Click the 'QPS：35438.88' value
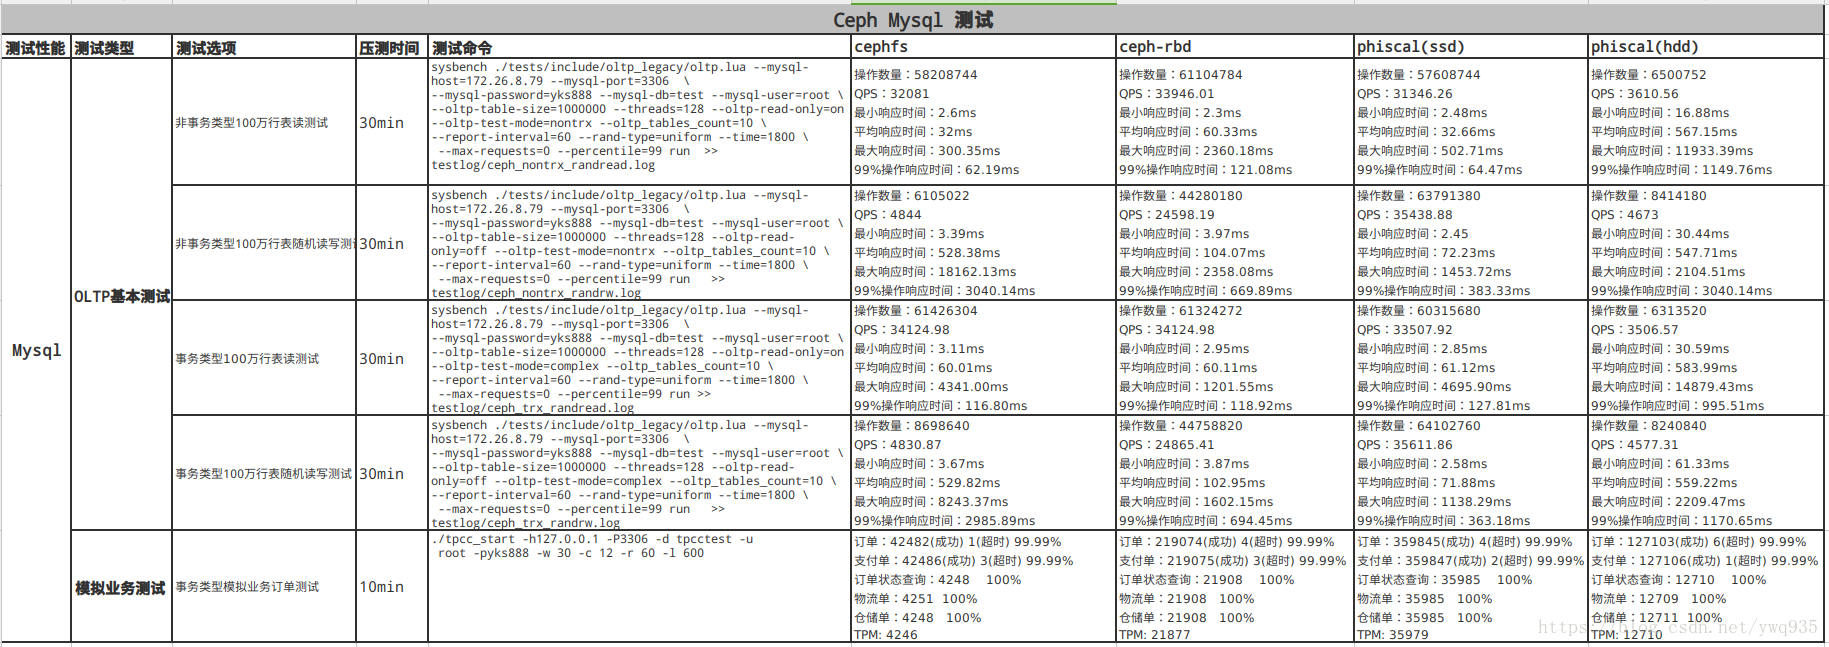 point(1405,215)
